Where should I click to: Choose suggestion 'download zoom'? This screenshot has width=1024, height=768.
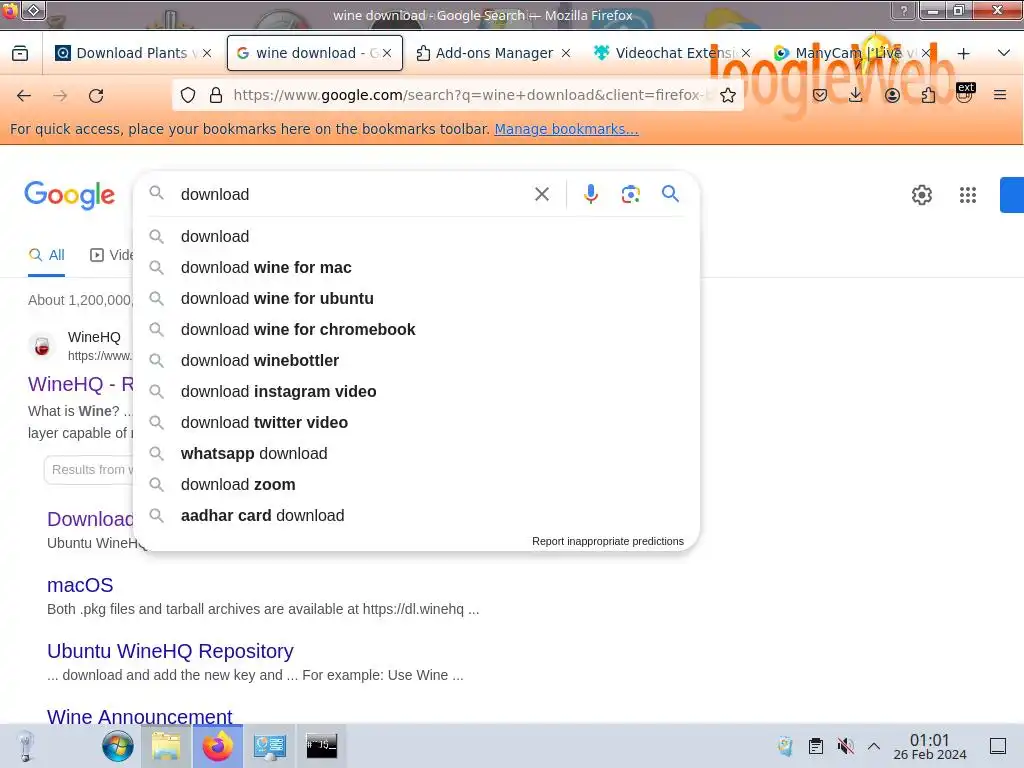click(416, 485)
